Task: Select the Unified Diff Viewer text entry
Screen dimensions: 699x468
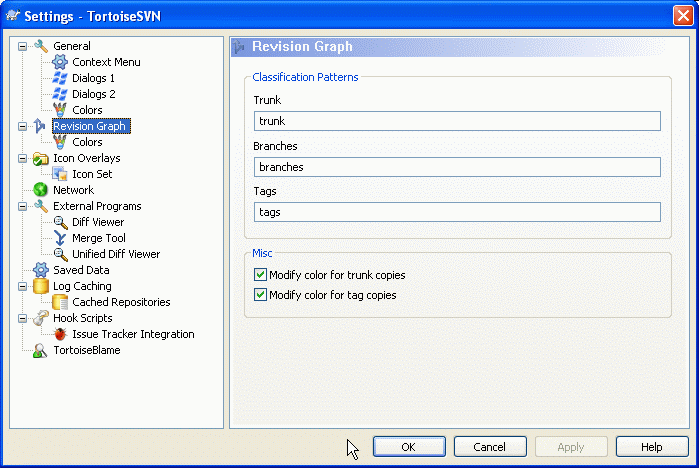Action: (116, 254)
